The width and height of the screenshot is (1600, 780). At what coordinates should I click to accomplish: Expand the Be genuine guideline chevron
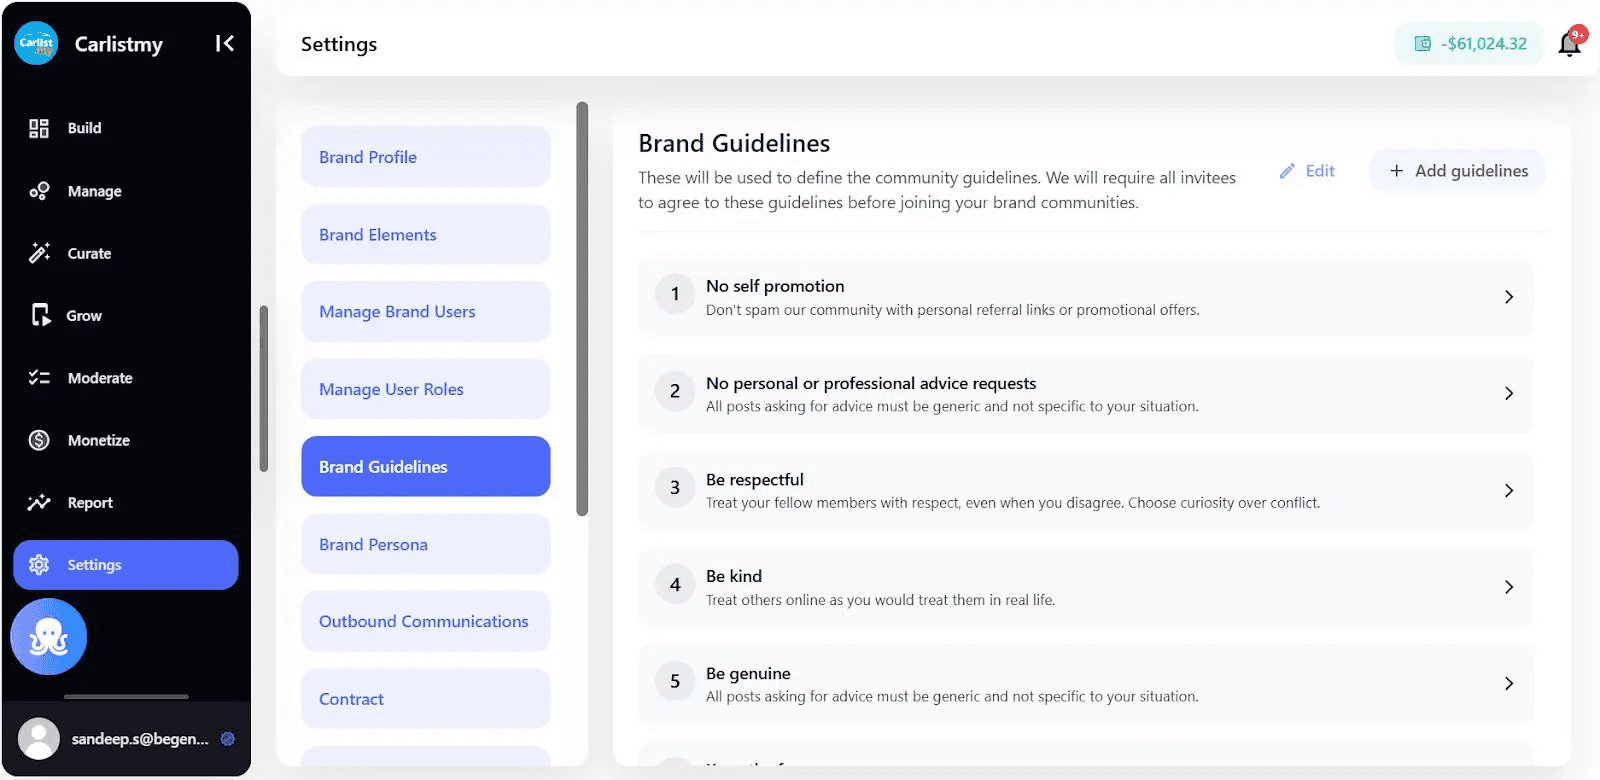point(1509,684)
